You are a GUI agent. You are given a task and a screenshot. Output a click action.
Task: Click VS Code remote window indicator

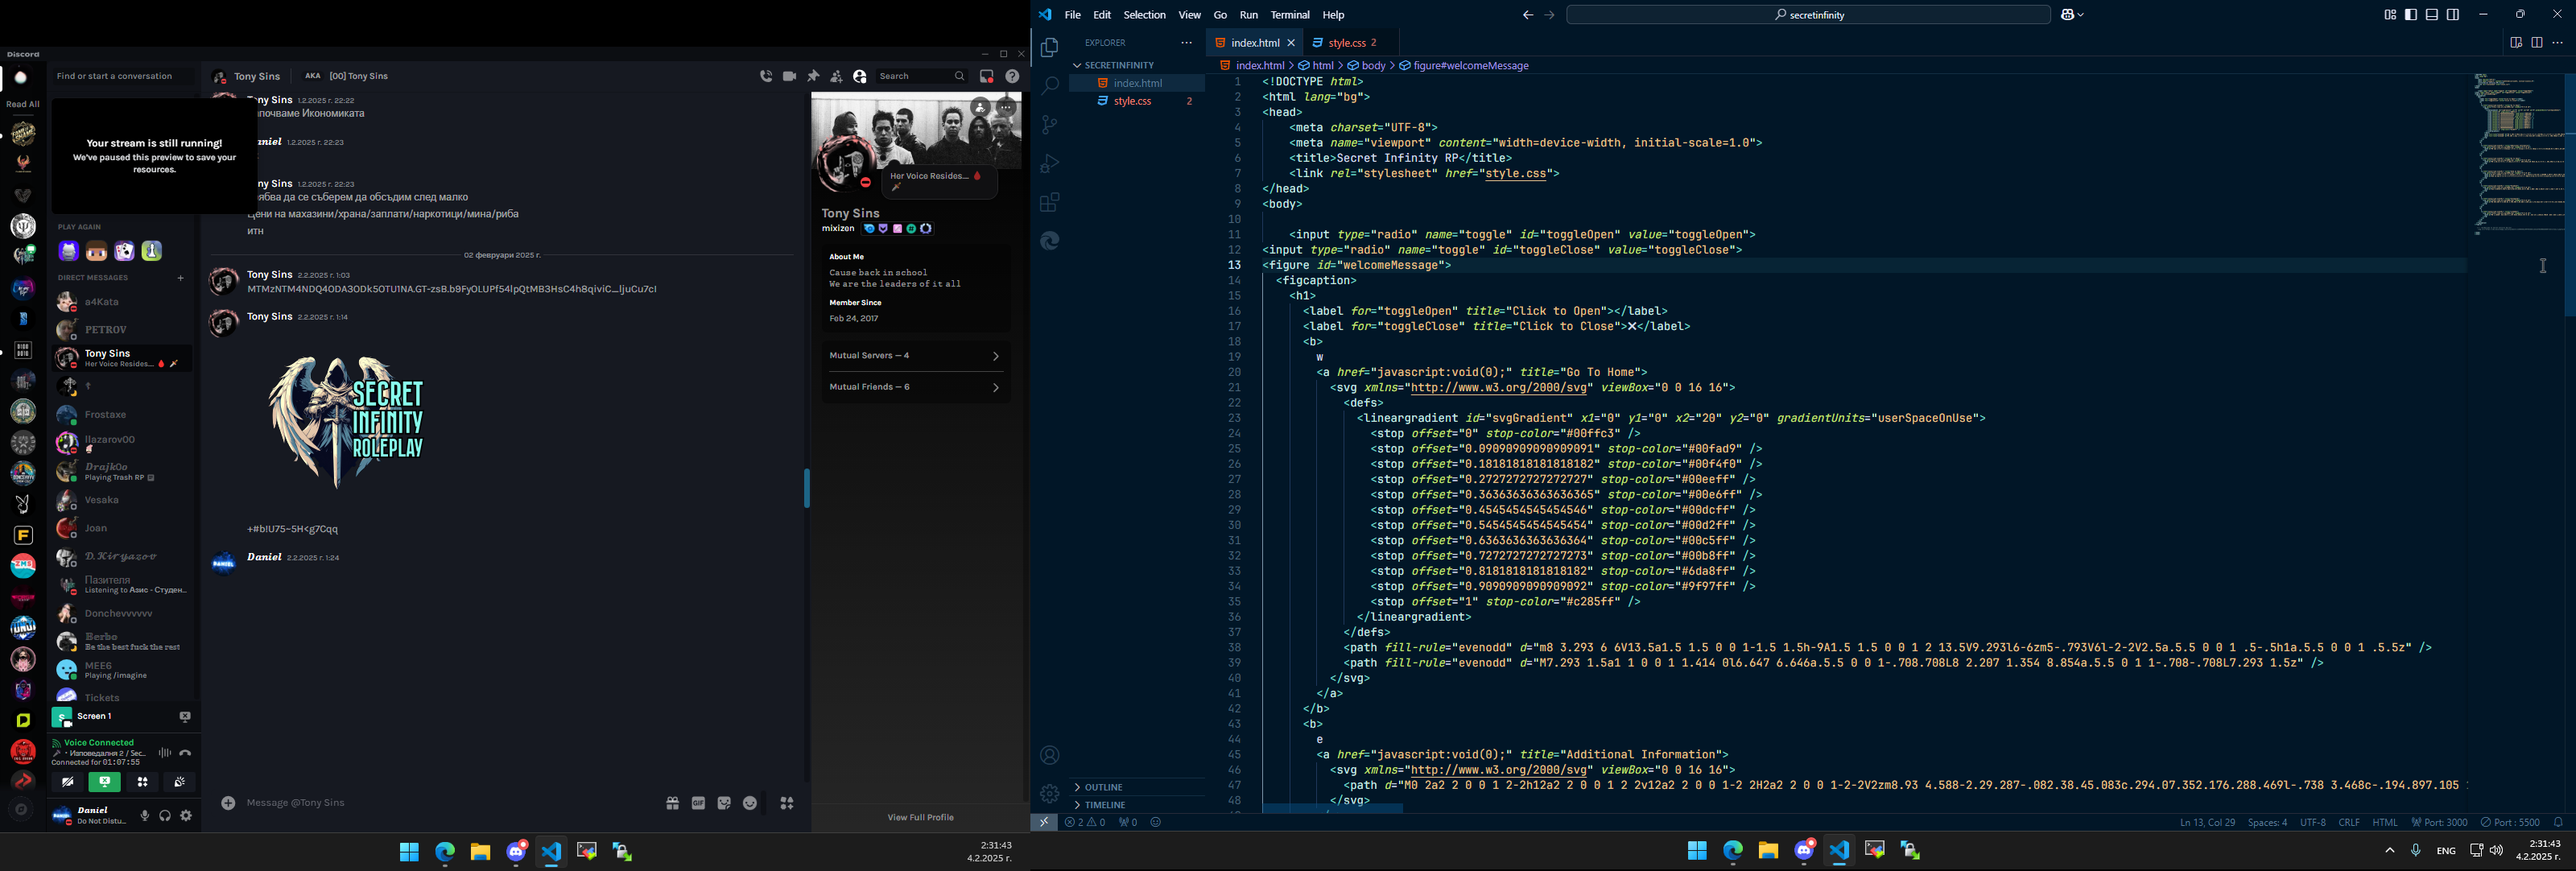click(x=1044, y=823)
